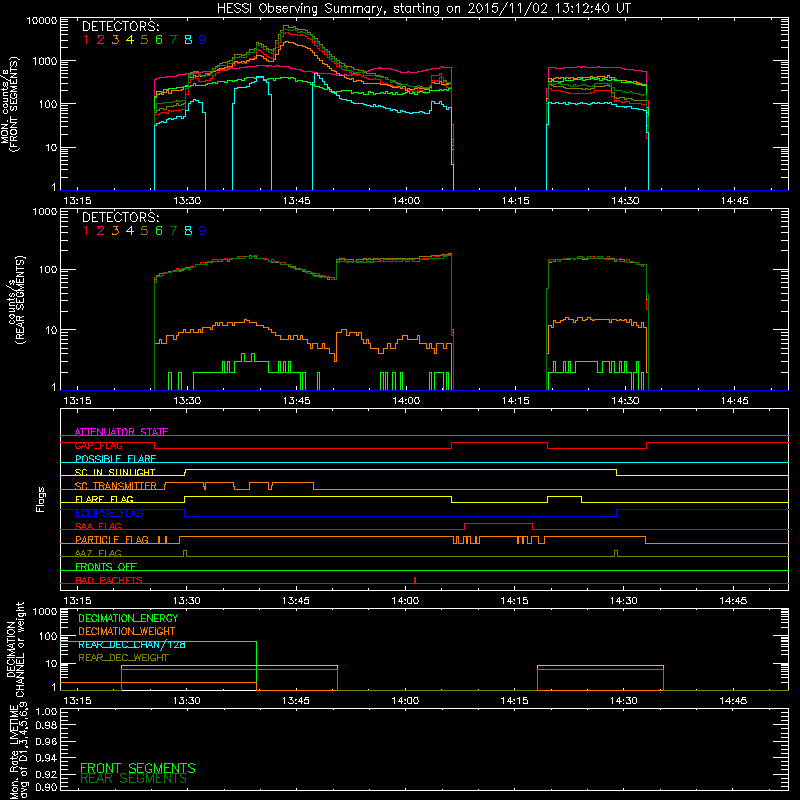The height and width of the screenshot is (800, 800).
Task: Click the GAP_FLAG label
Action: tap(98, 445)
